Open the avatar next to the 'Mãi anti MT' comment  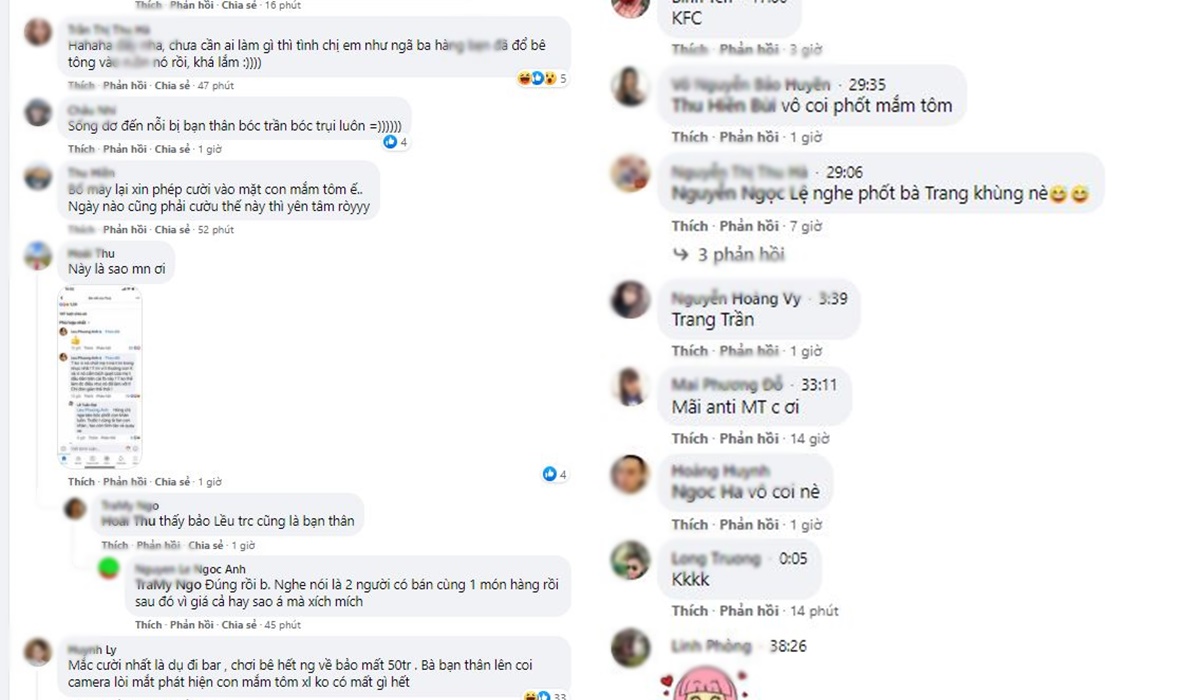pyautogui.click(x=631, y=388)
